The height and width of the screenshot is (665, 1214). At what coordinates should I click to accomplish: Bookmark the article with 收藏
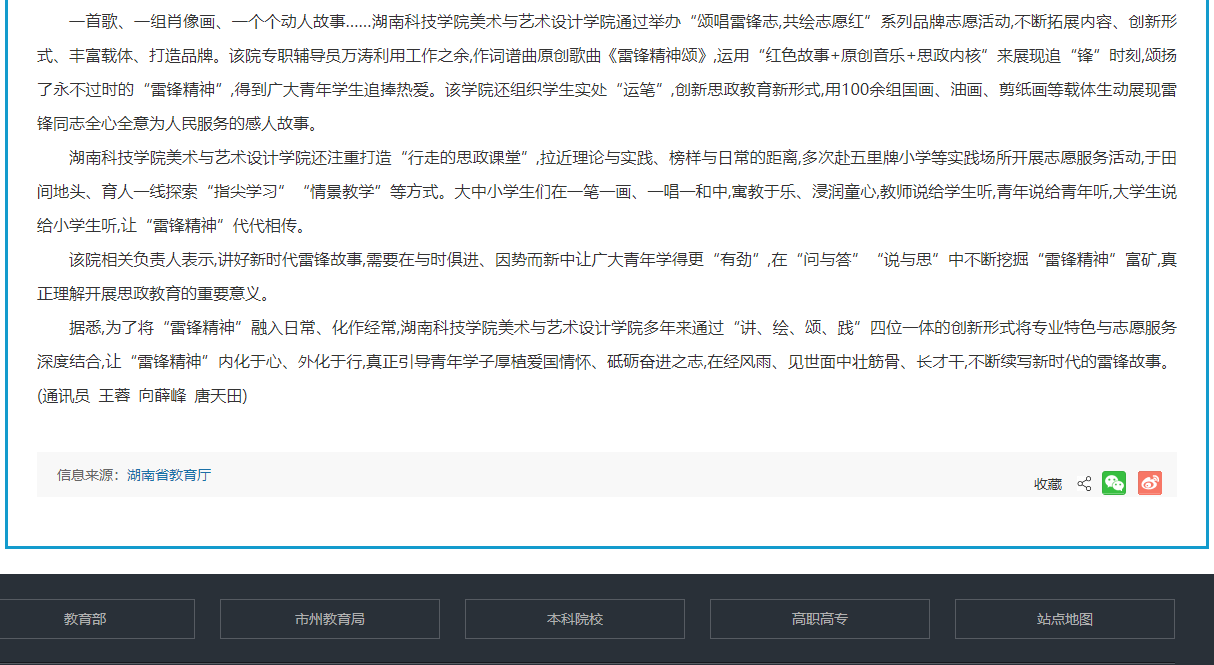click(1048, 484)
